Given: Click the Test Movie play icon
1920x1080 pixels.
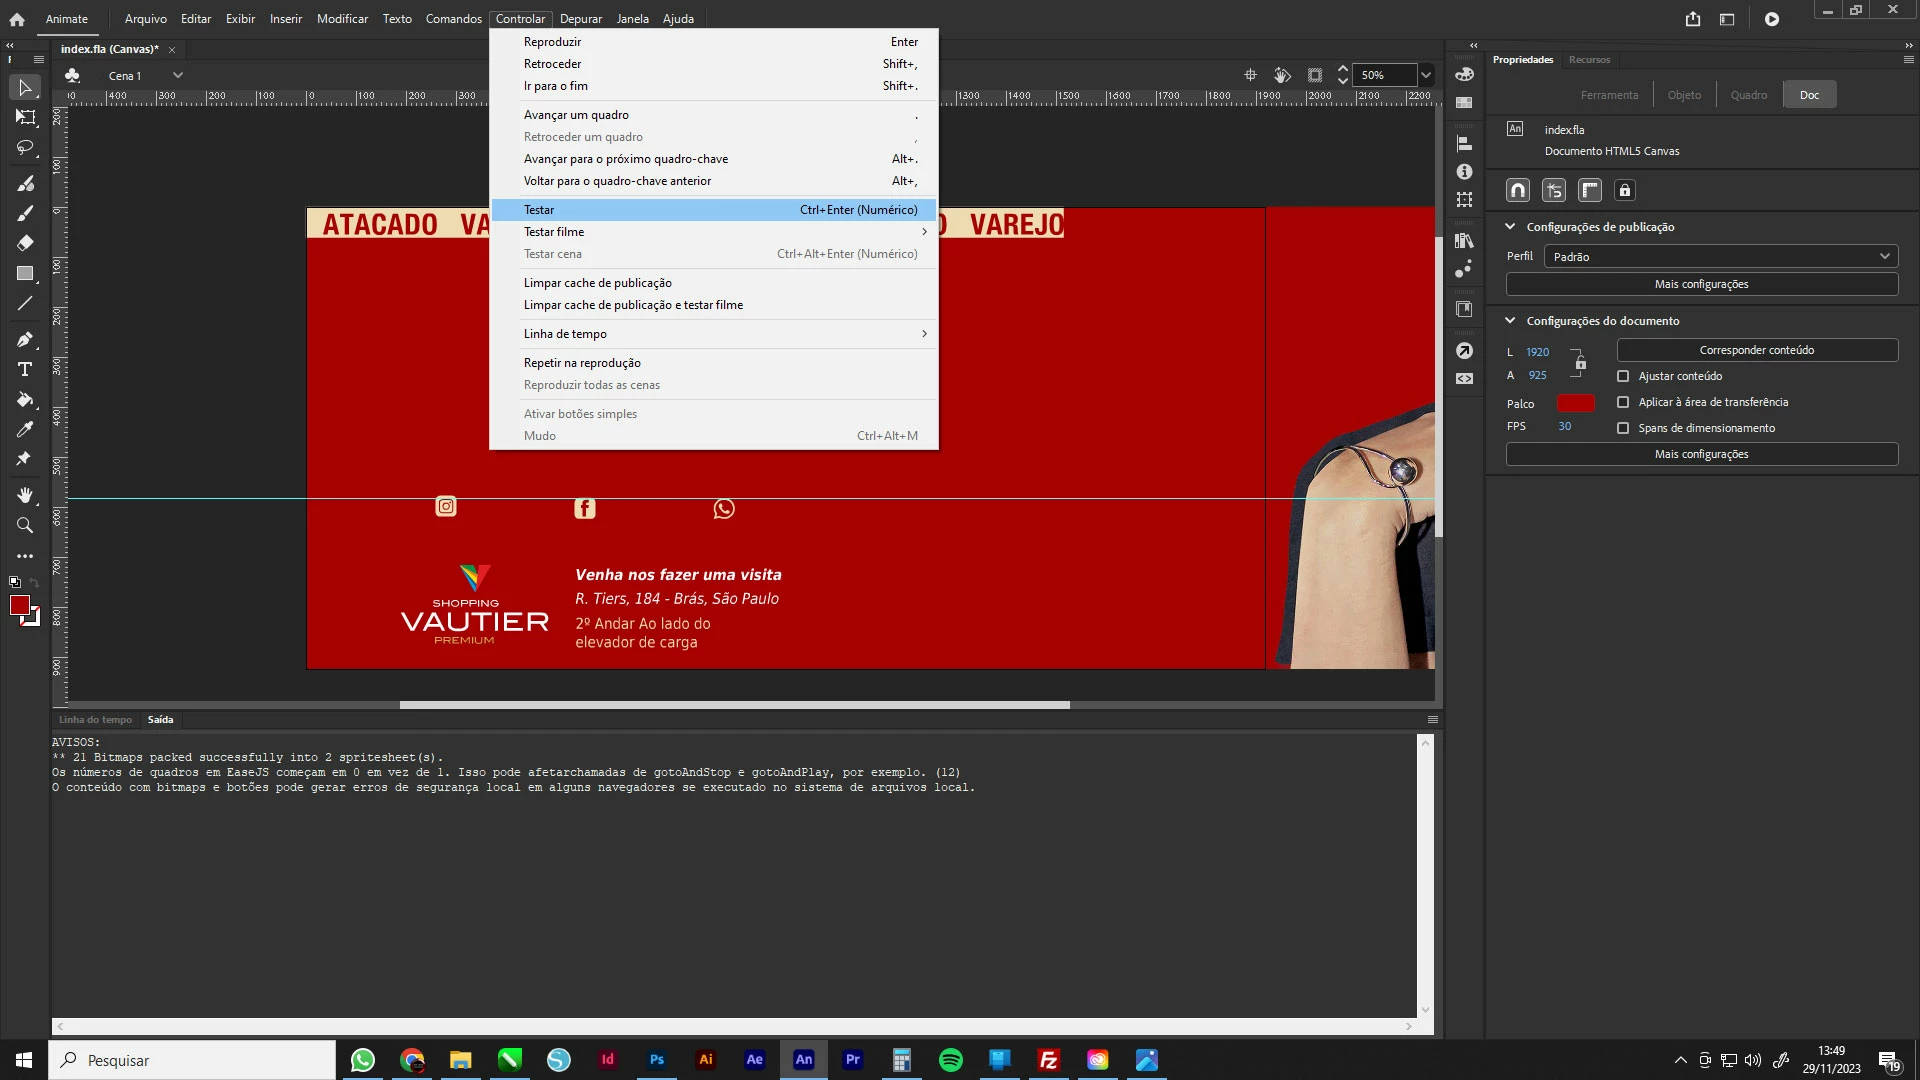Looking at the screenshot, I should (x=1771, y=19).
